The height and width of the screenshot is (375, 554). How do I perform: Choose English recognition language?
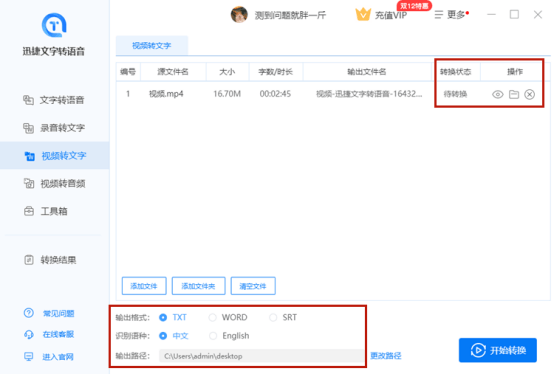coord(229,336)
